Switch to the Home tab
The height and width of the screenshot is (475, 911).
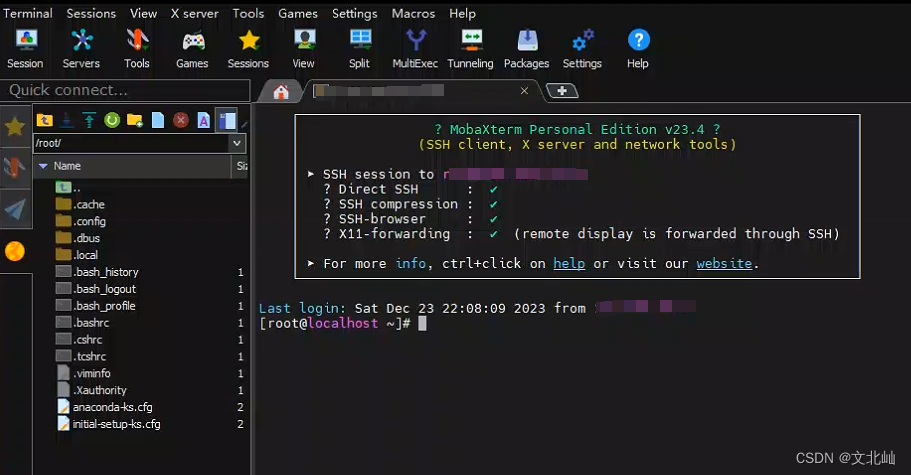click(x=281, y=91)
